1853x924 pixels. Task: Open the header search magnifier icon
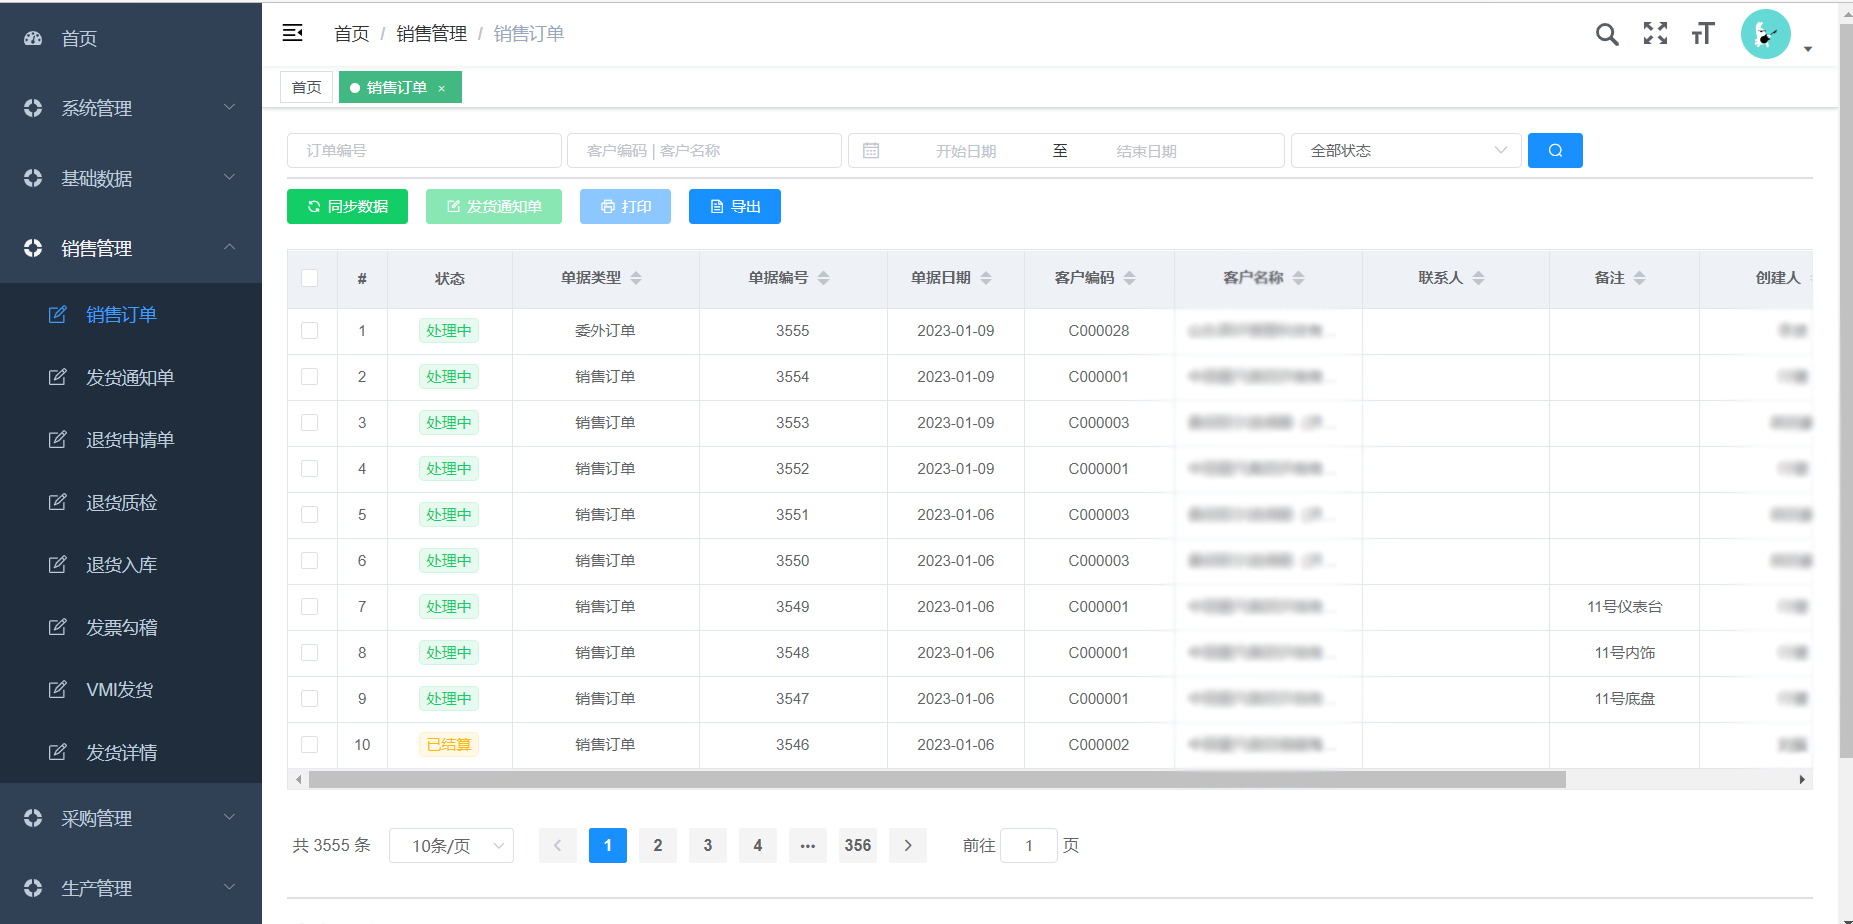pos(1606,34)
